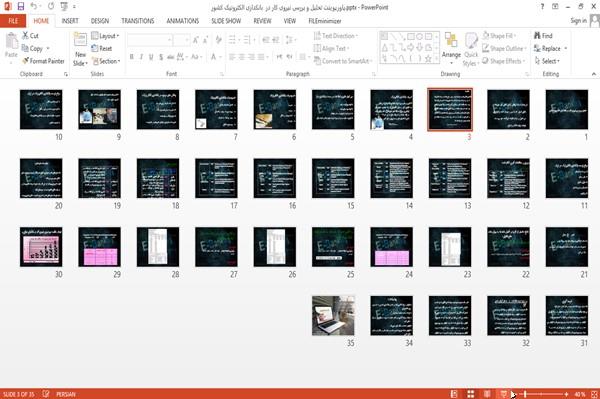Open the Shape Effects dropdown
Viewport: 600px width, 399px height.
(503, 61)
